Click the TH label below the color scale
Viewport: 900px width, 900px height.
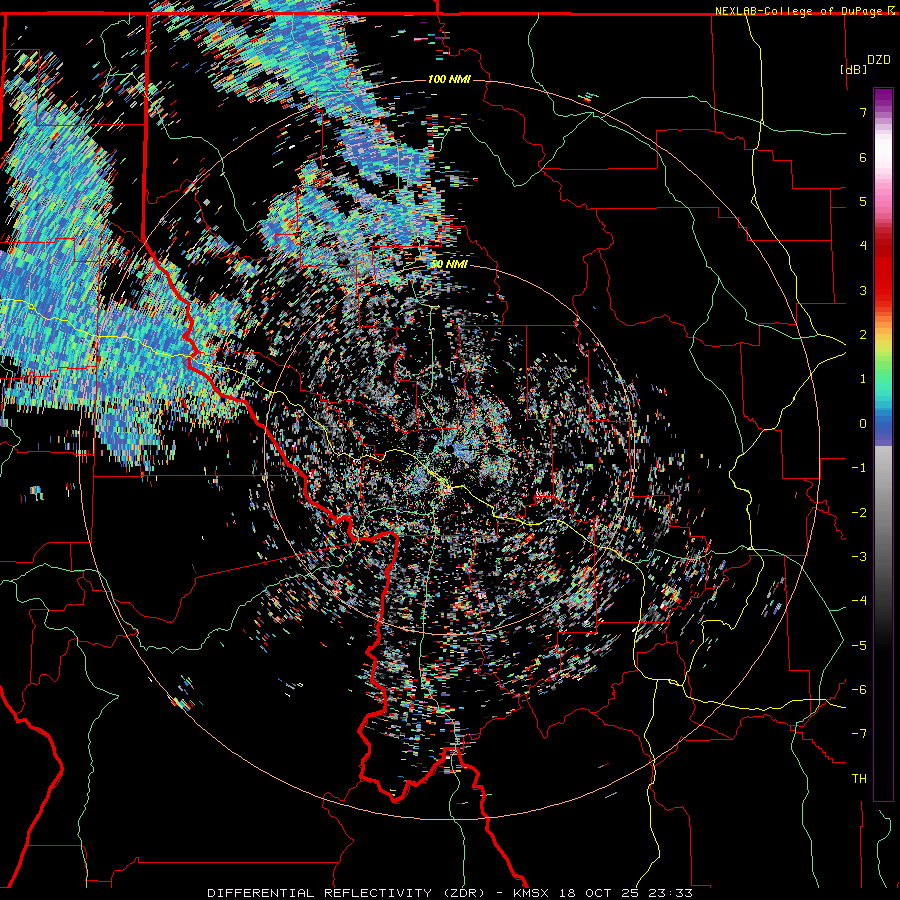pos(859,778)
